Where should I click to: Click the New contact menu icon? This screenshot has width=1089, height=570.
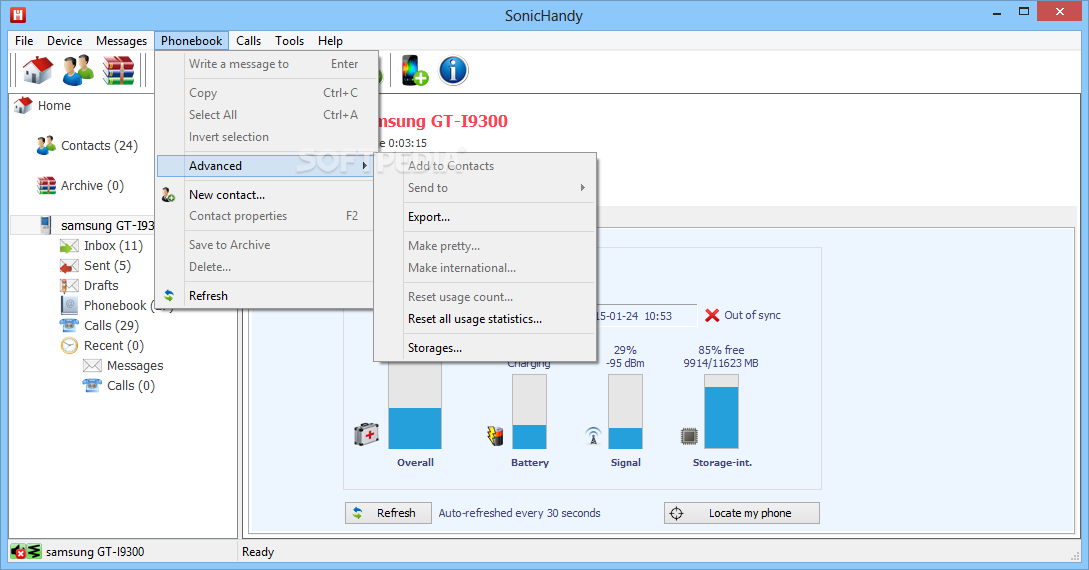168,195
